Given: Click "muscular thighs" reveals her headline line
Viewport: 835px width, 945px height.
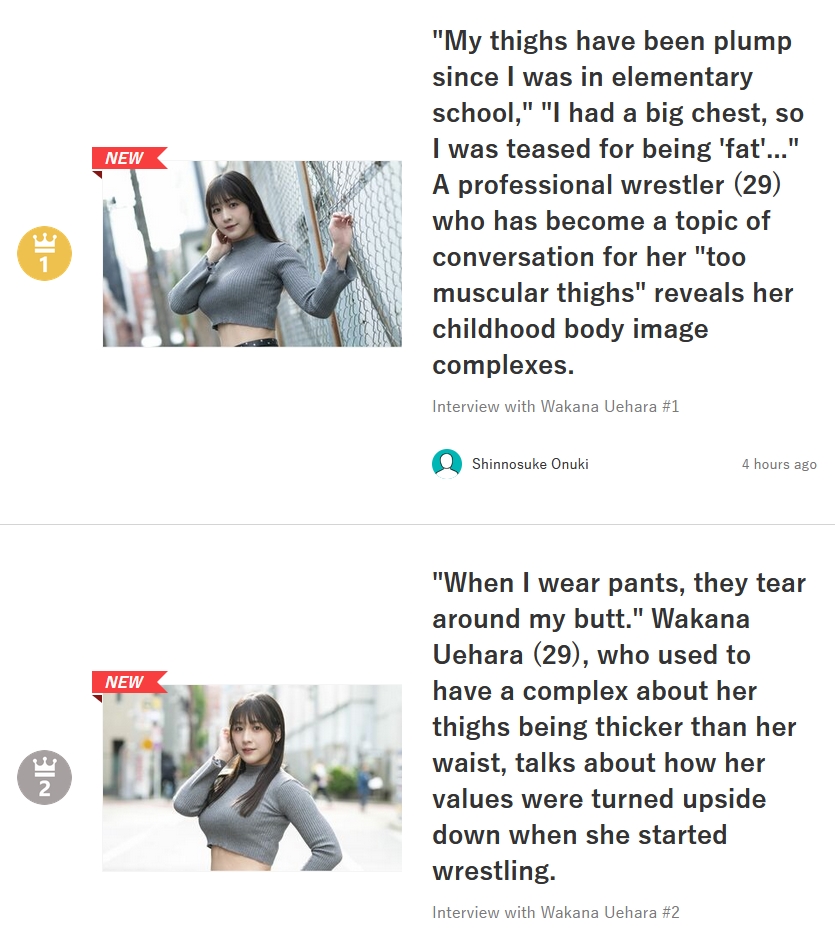Looking at the screenshot, I should point(613,293).
